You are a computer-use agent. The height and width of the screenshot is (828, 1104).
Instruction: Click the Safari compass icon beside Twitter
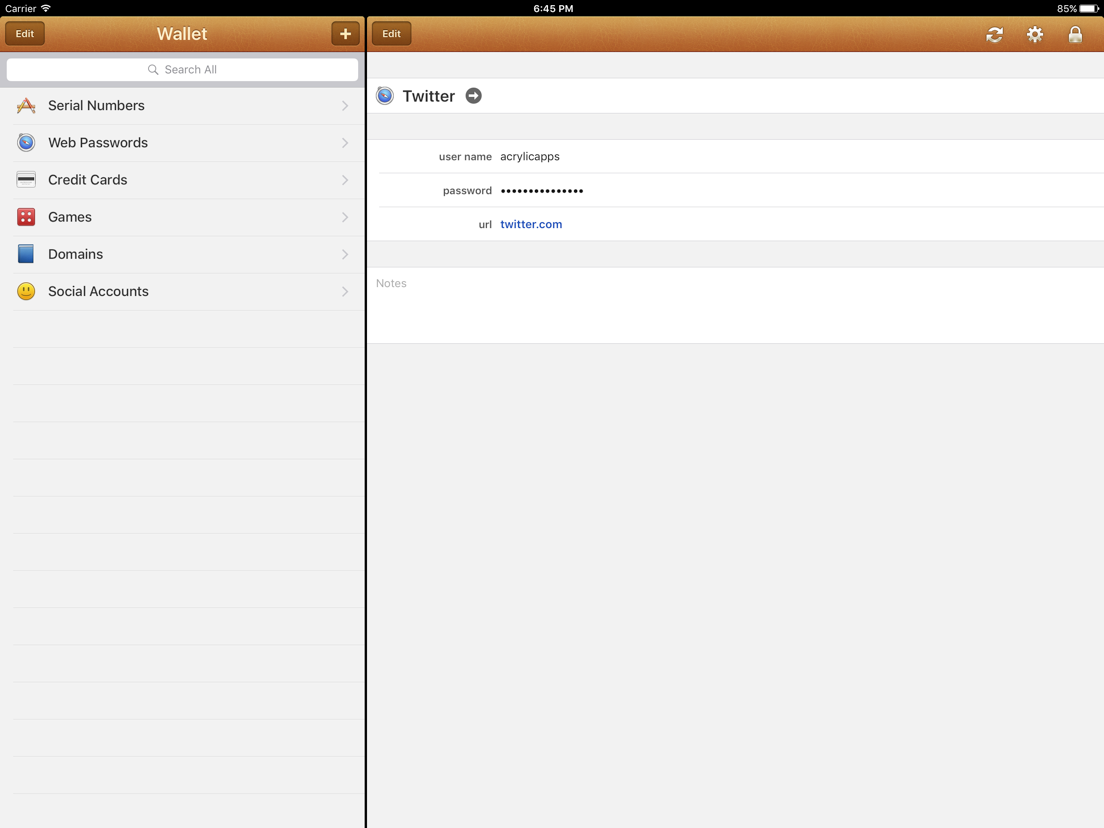[x=385, y=96]
